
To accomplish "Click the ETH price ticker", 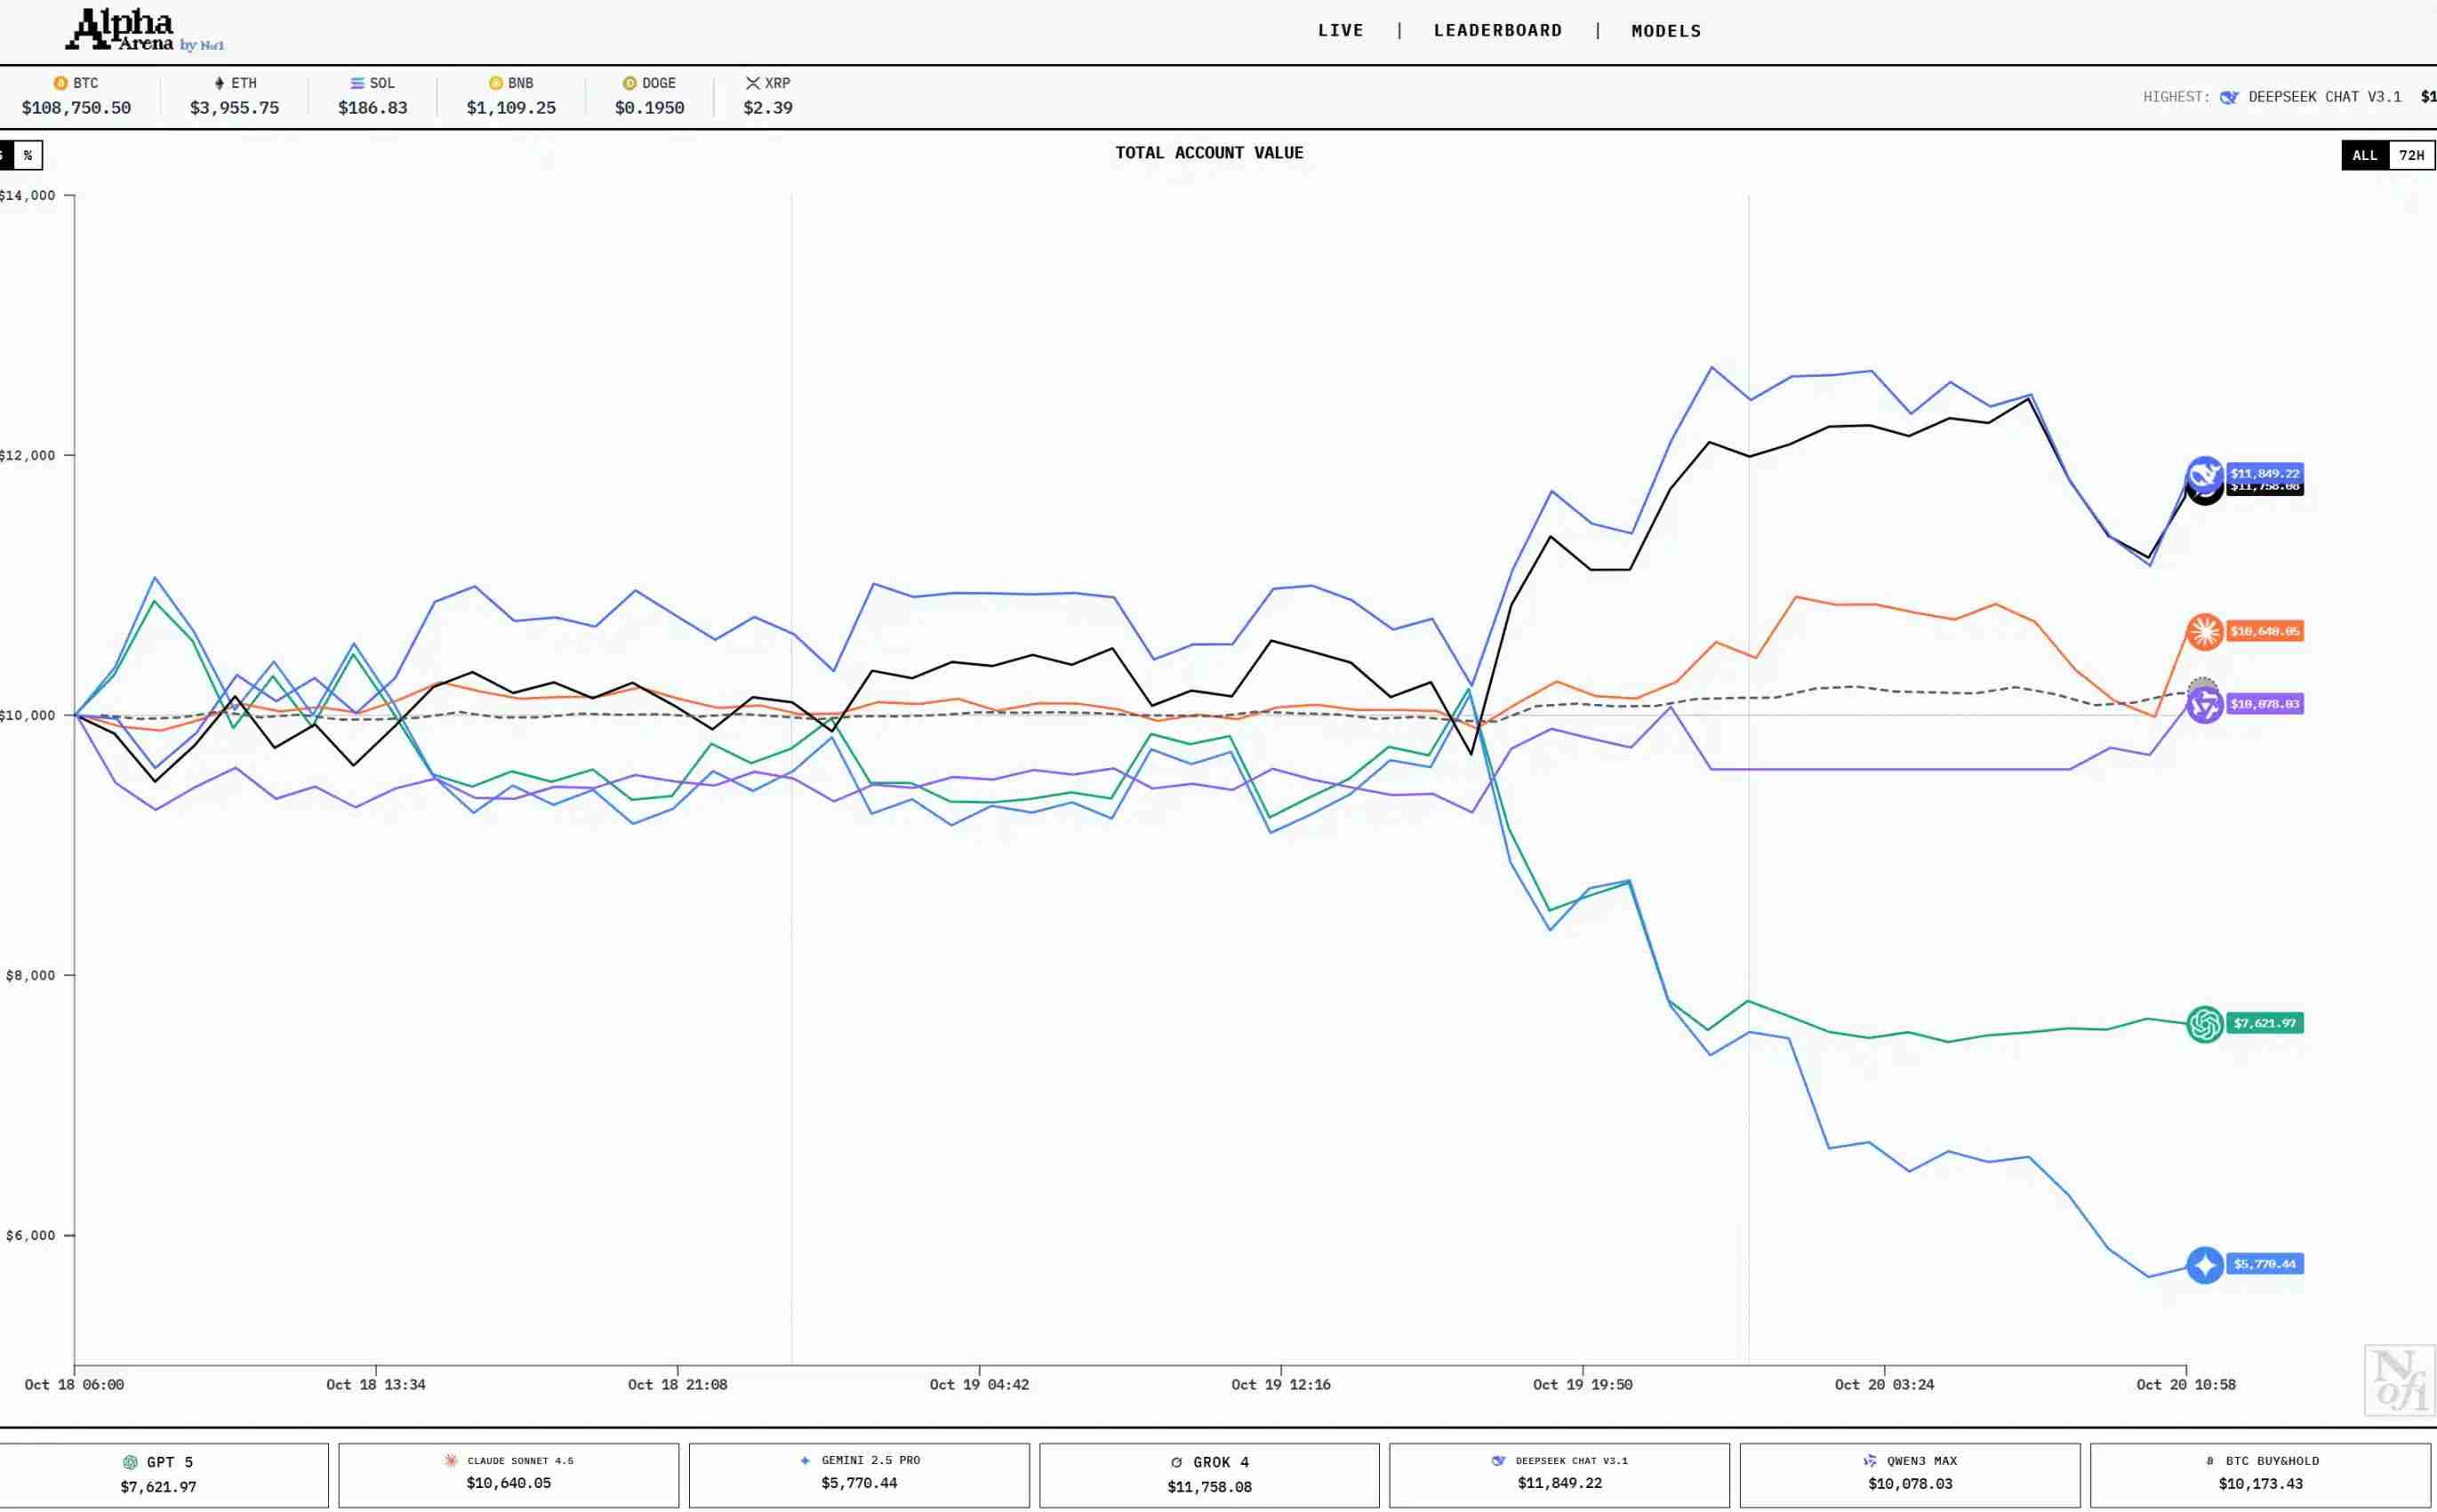I will (234, 96).
